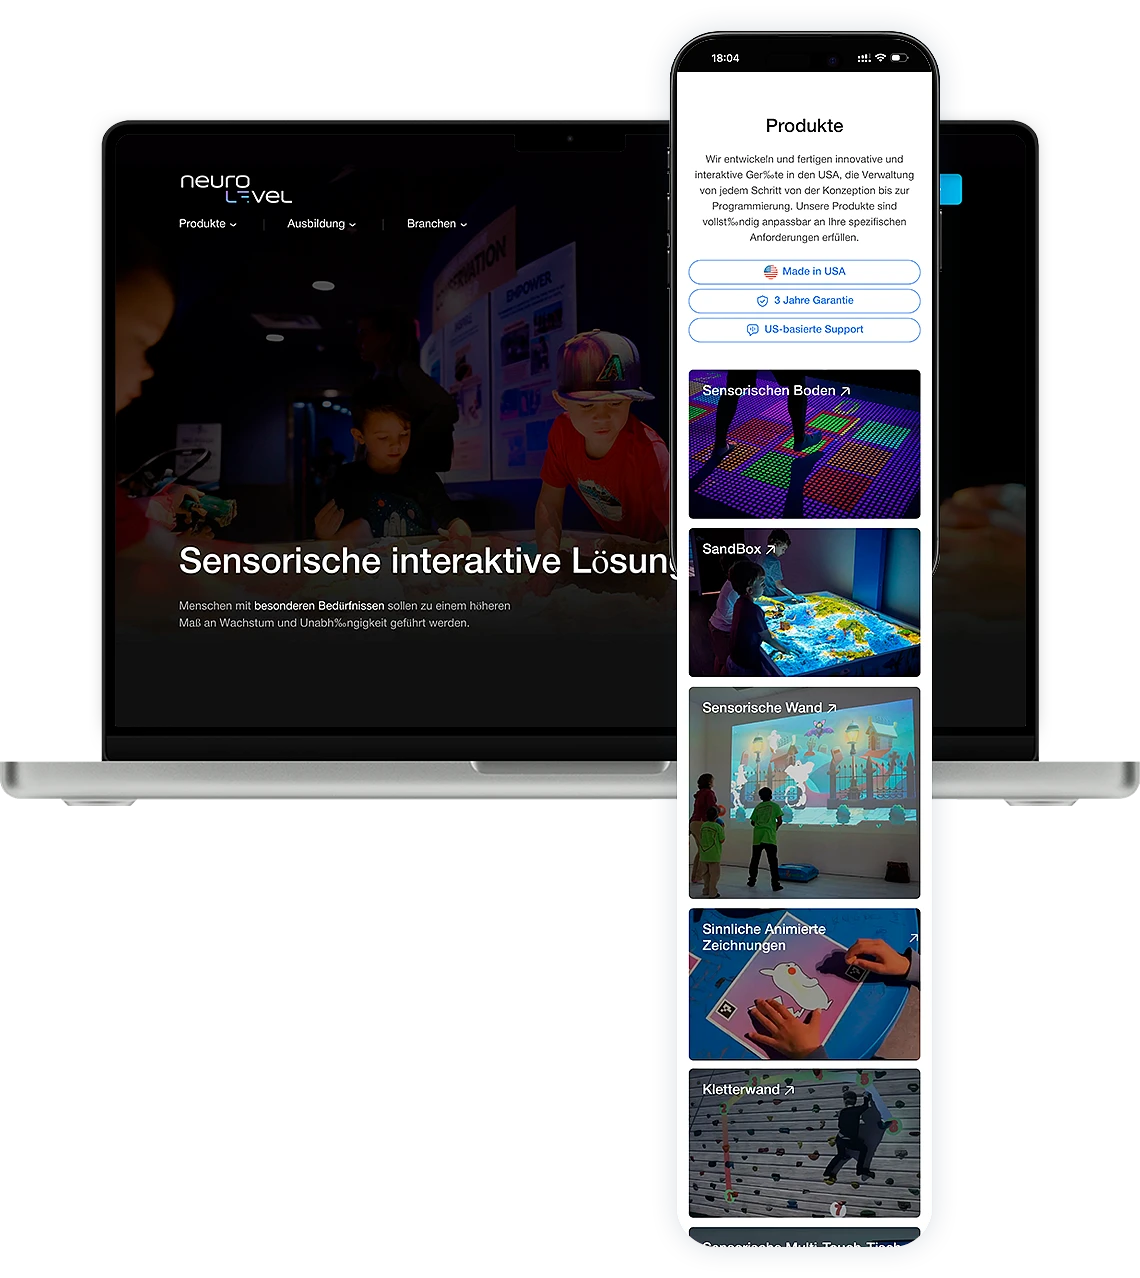Click the phone cellular signal icon

pos(864,58)
